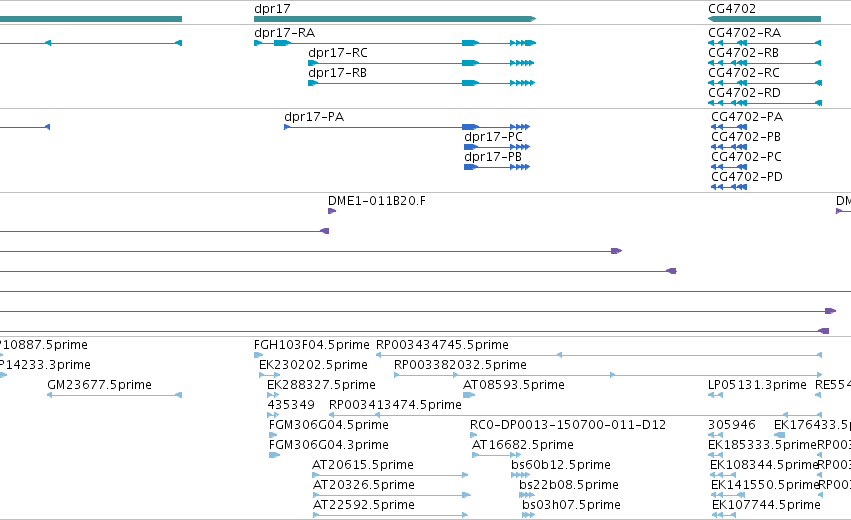Select transcript dpr17-RC label
The height and width of the screenshot is (520, 851).
click(338, 53)
